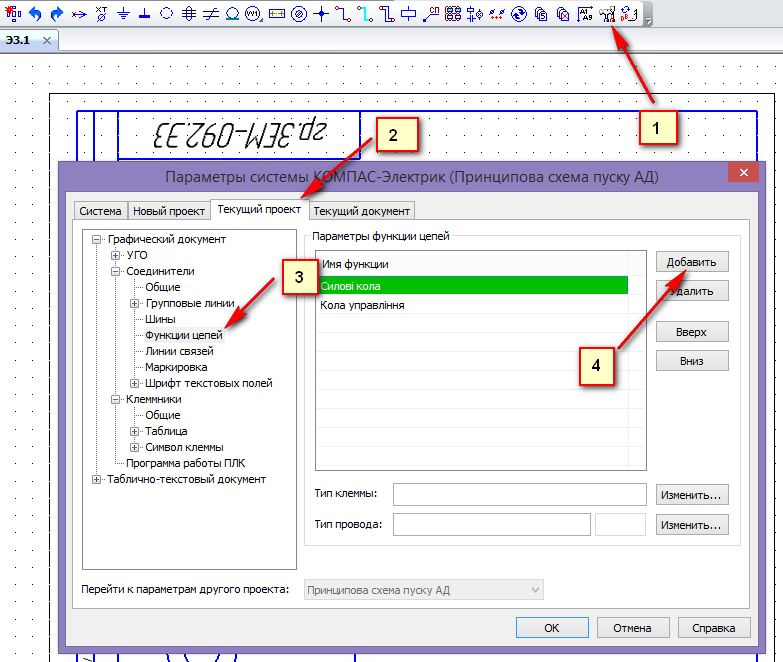Viewport: 783px width, 662px height.
Task: Switch to Новый проект tab
Action: [x=169, y=211]
